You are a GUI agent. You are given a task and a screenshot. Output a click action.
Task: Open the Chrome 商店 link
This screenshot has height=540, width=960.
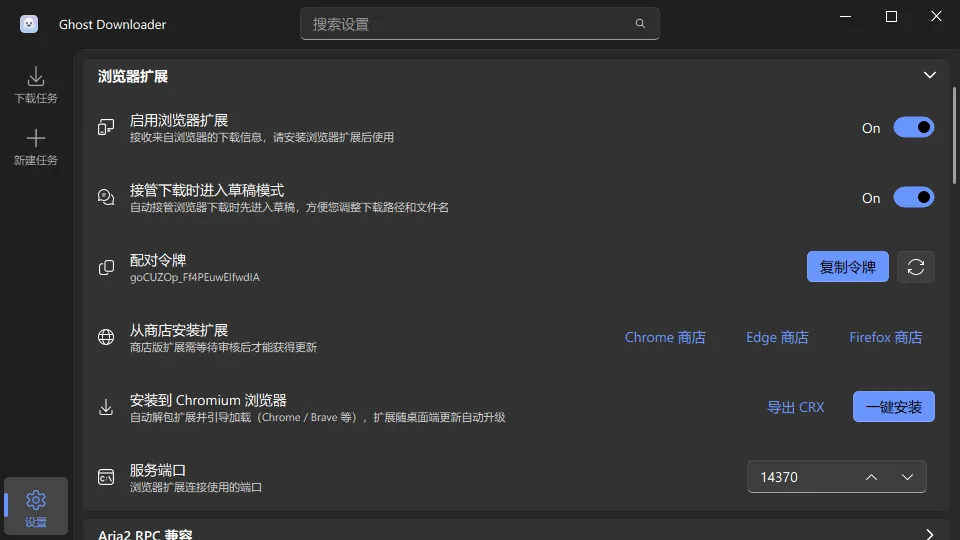[665, 337]
